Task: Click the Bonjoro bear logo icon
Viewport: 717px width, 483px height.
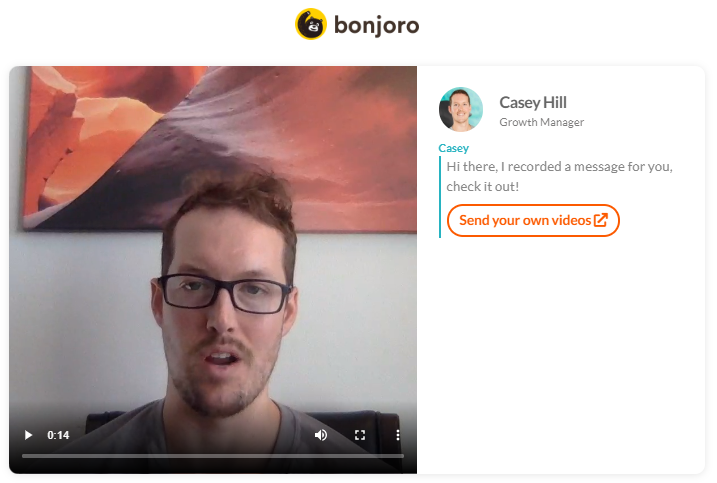Action: pos(311,24)
